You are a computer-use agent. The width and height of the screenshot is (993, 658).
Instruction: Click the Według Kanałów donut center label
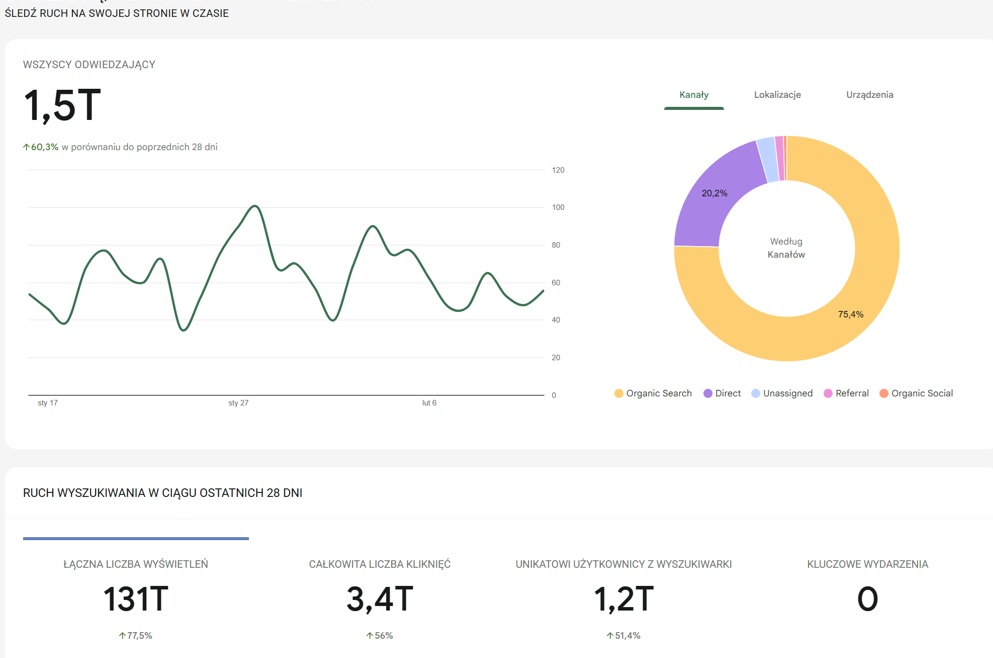[x=786, y=248]
